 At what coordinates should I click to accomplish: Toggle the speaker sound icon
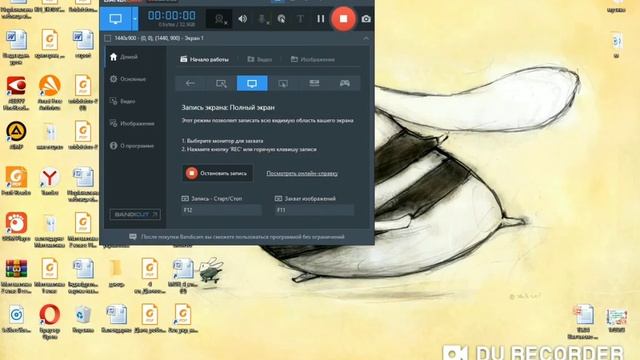tap(242, 19)
